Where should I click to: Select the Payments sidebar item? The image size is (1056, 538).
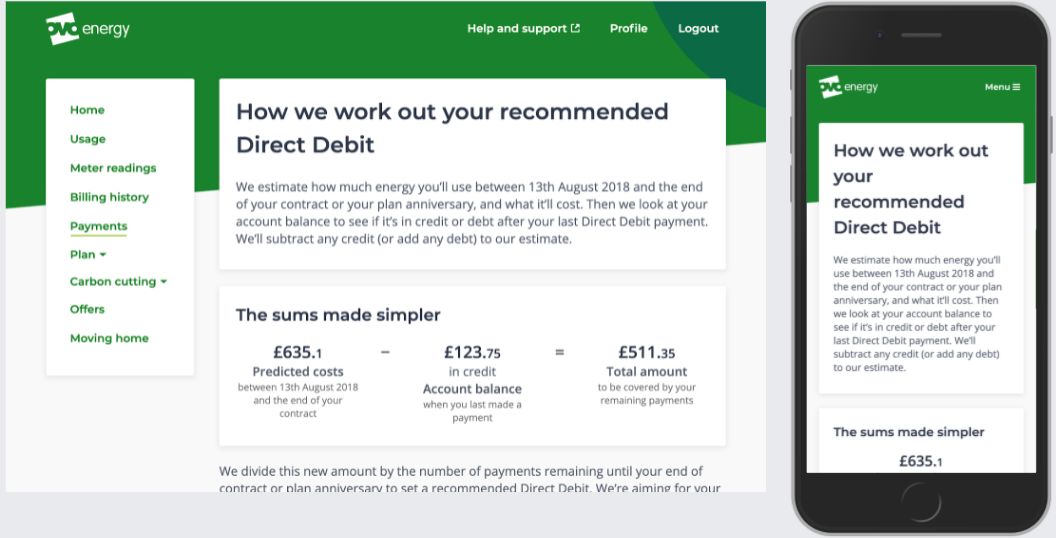tap(98, 226)
